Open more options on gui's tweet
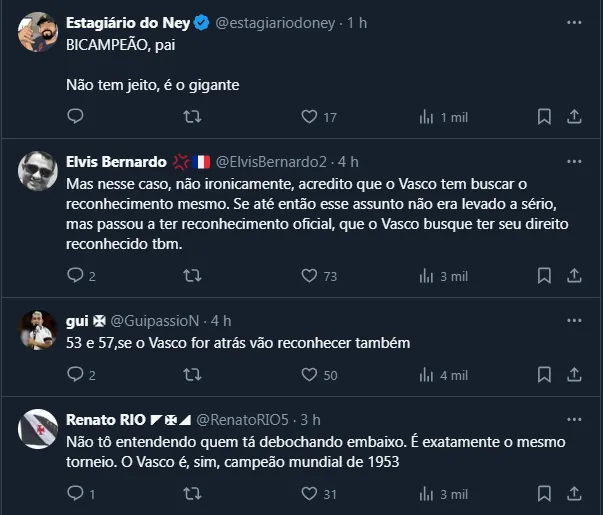Screen dimensions: 603x515 574,320
